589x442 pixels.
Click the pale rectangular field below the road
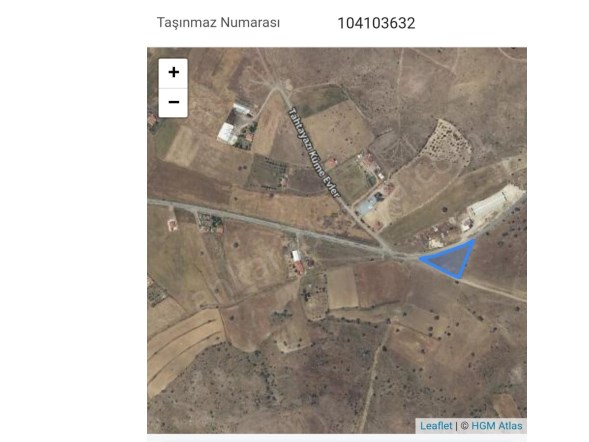(343, 288)
